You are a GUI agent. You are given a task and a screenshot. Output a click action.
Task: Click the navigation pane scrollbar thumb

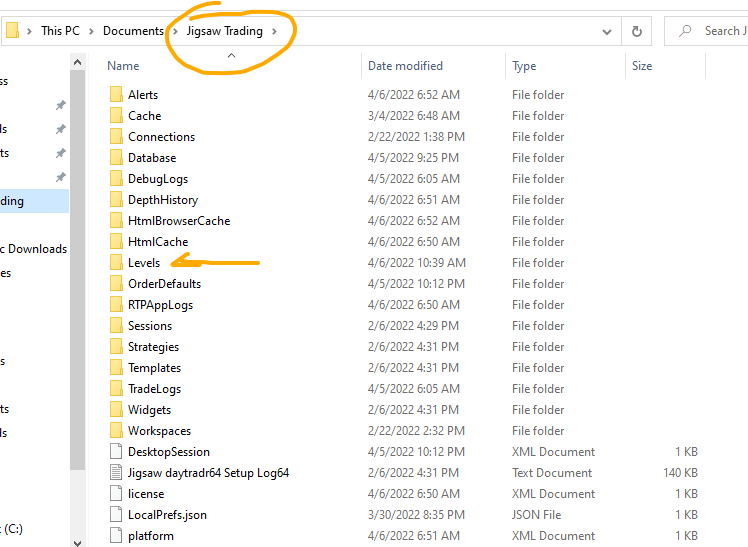77,269
